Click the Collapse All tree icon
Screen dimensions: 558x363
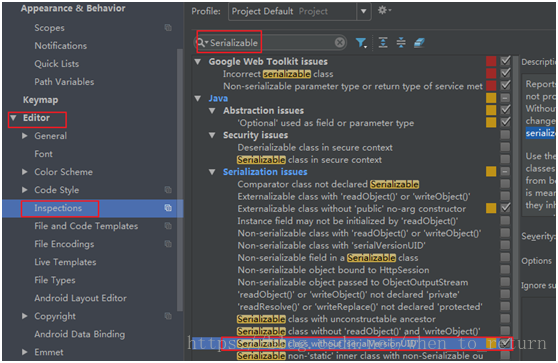pyautogui.click(x=401, y=43)
